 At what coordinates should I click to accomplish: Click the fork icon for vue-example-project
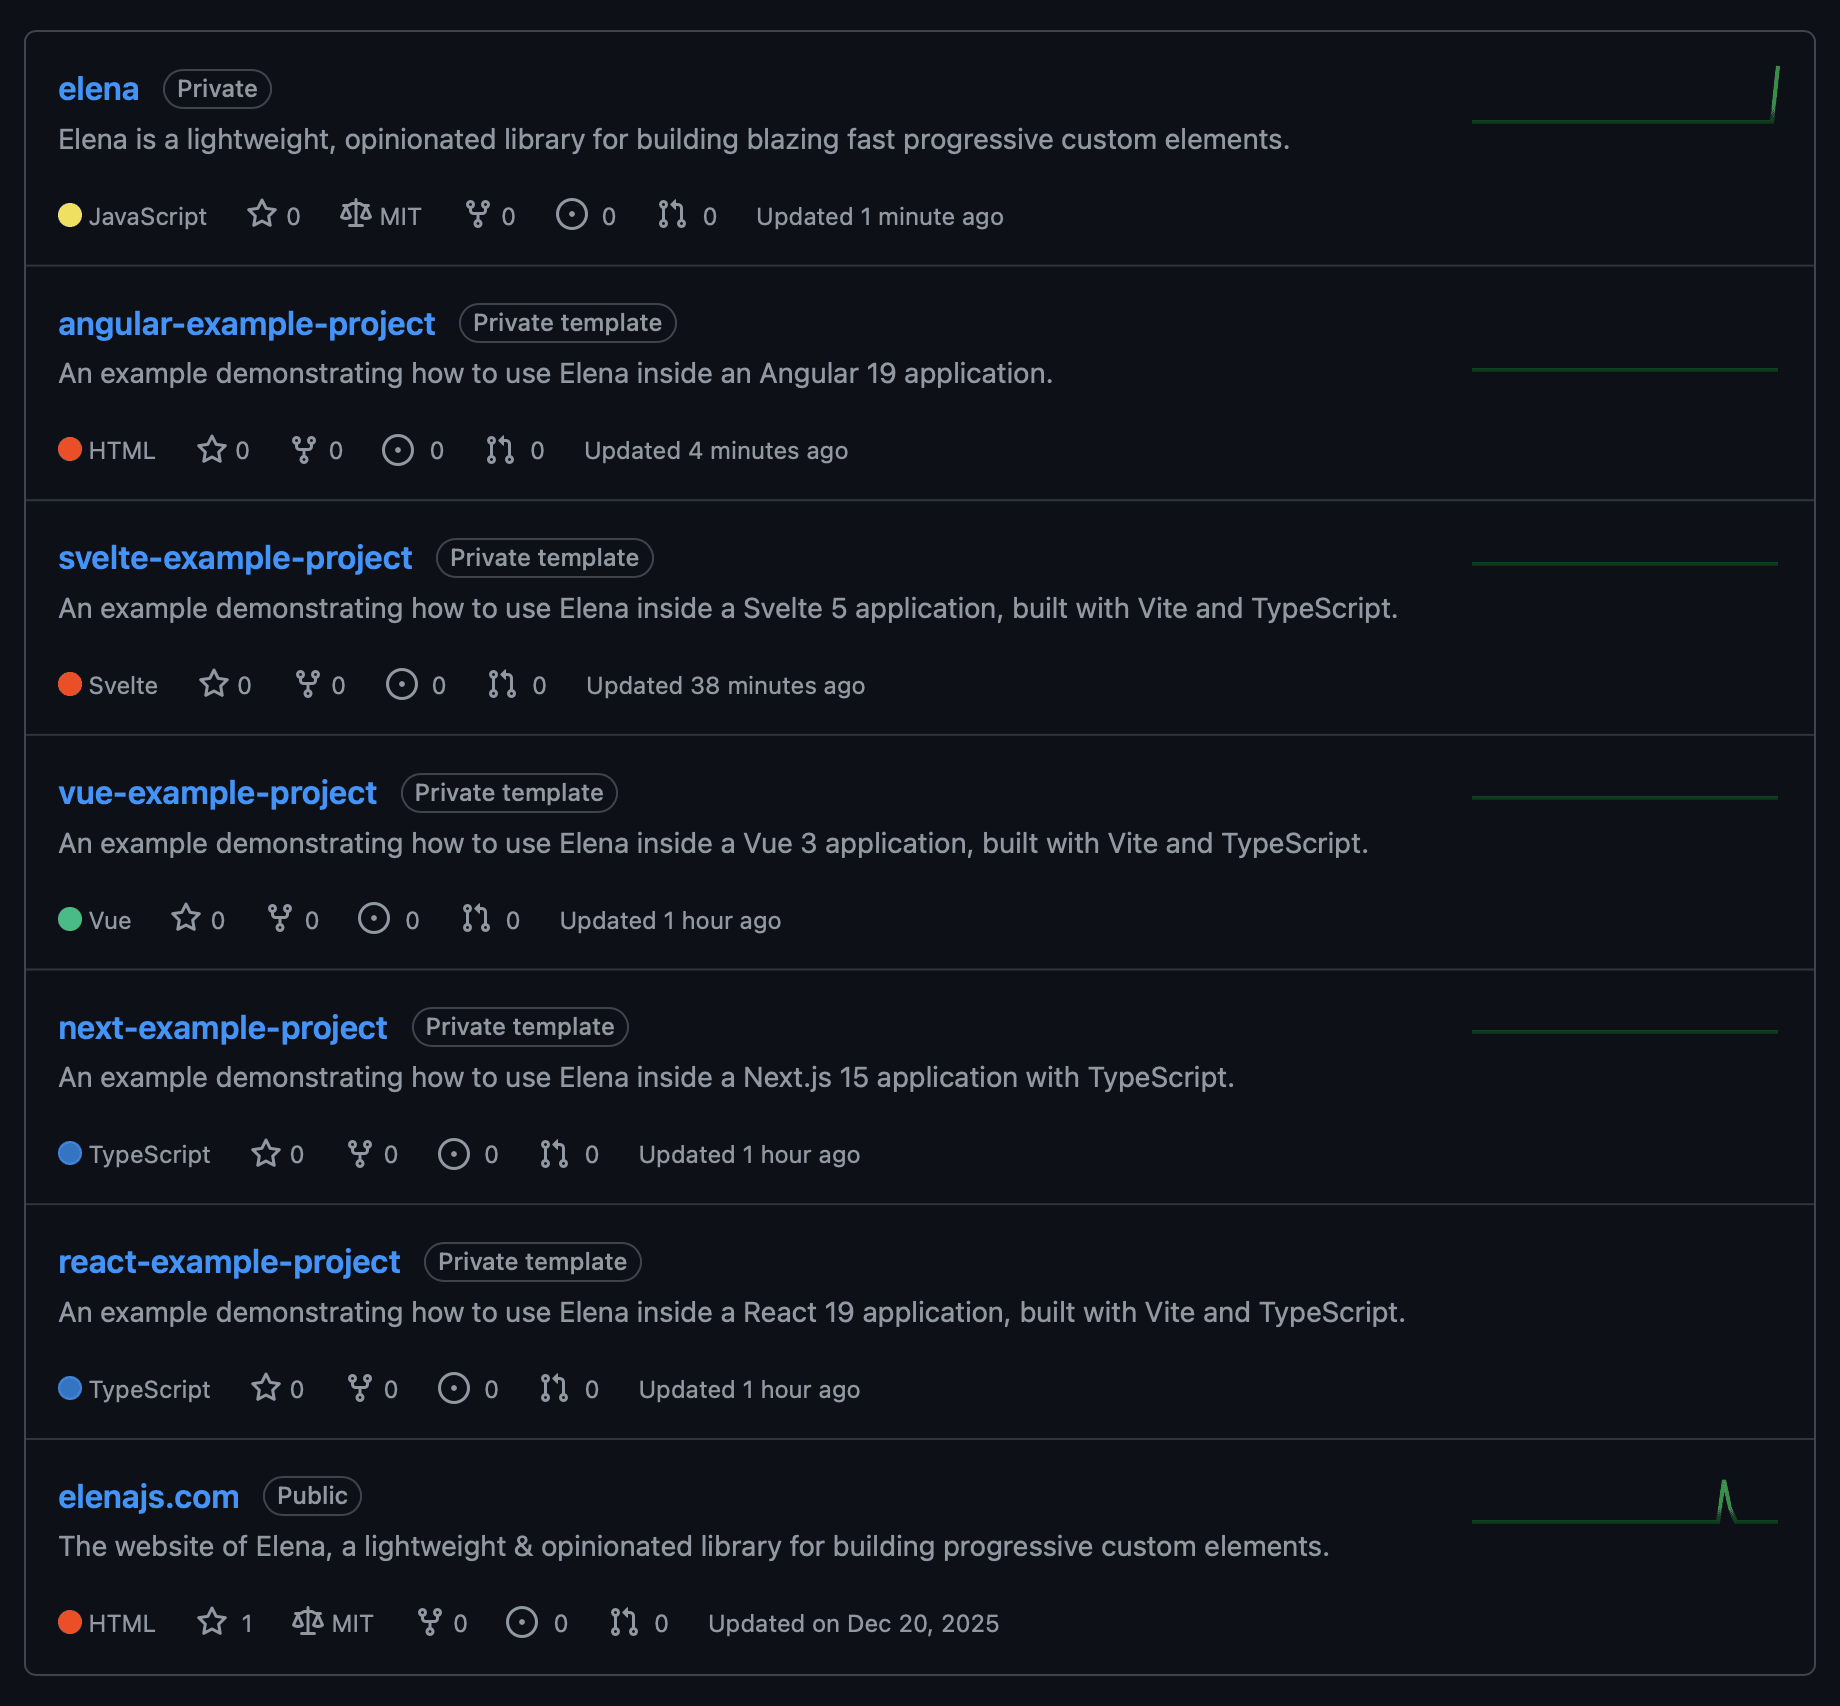[x=280, y=918]
